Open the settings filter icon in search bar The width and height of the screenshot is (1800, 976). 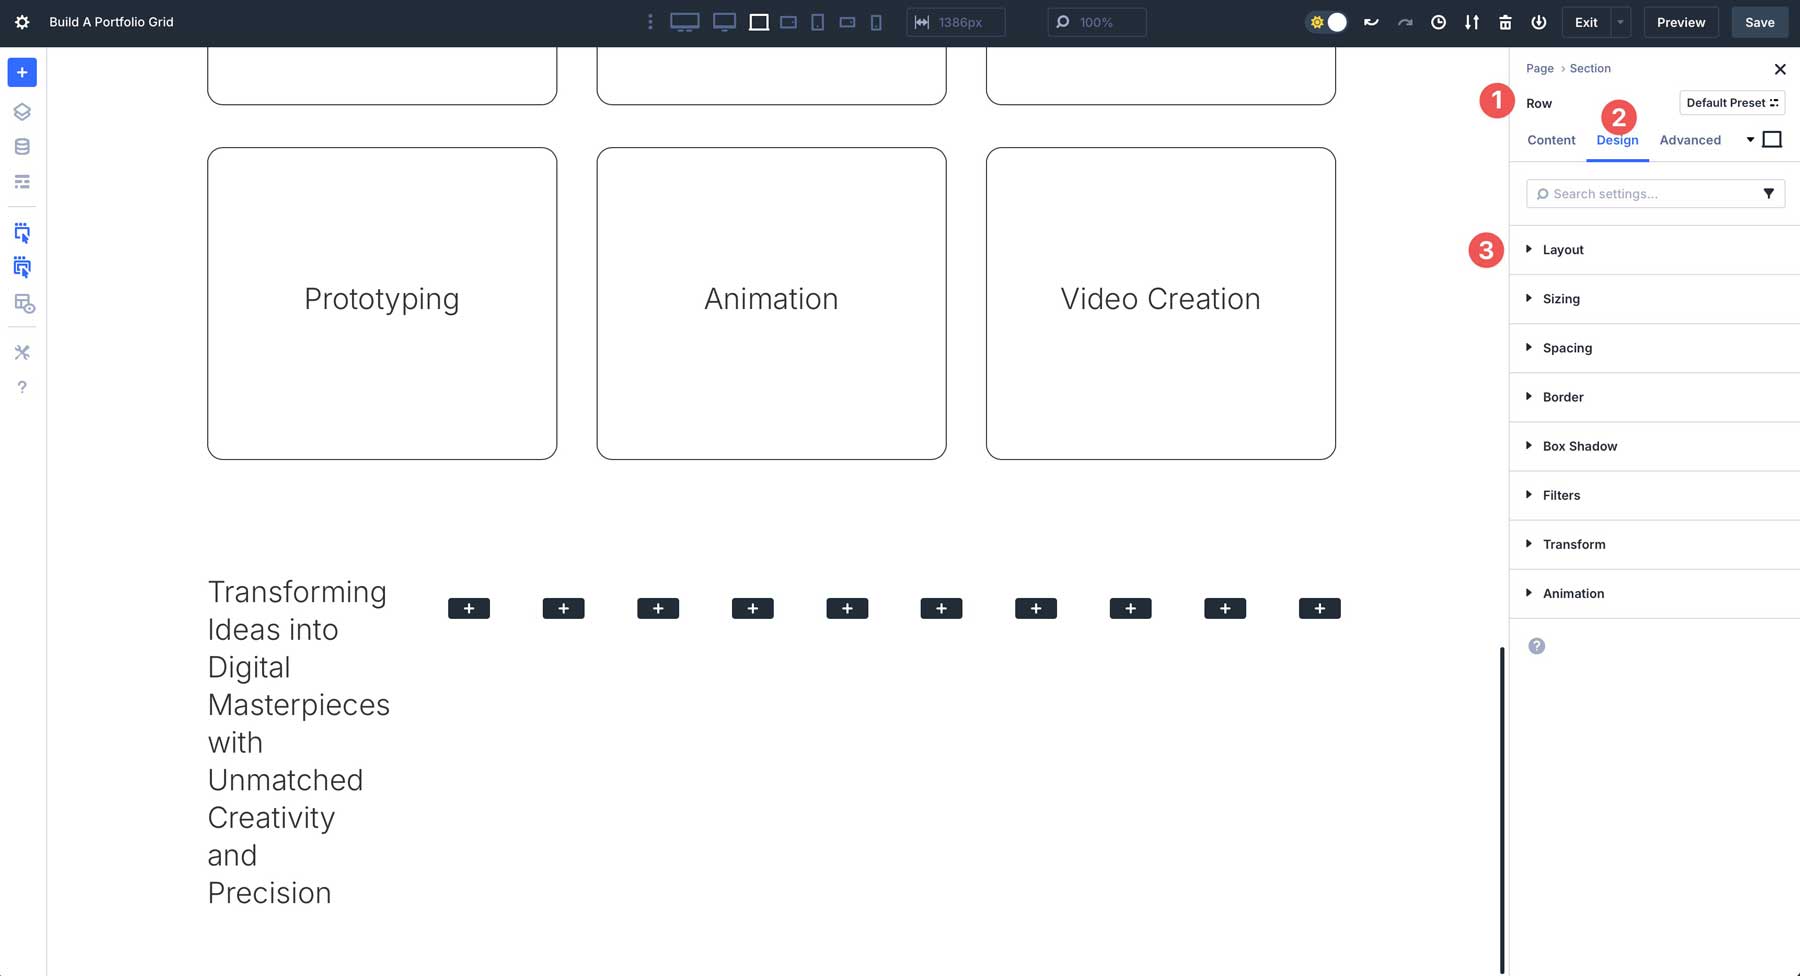1769,193
